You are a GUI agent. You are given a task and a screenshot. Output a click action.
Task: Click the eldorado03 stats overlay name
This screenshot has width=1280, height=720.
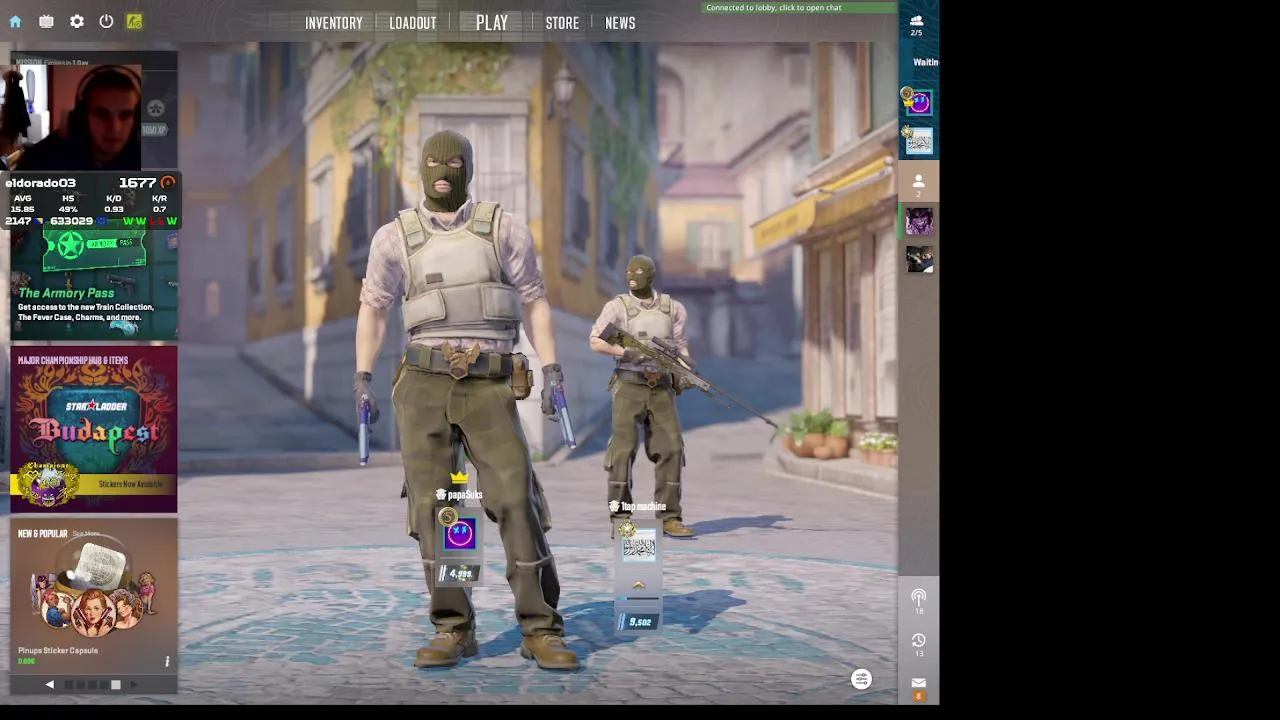pyautogui.click(x=40, y=183)
